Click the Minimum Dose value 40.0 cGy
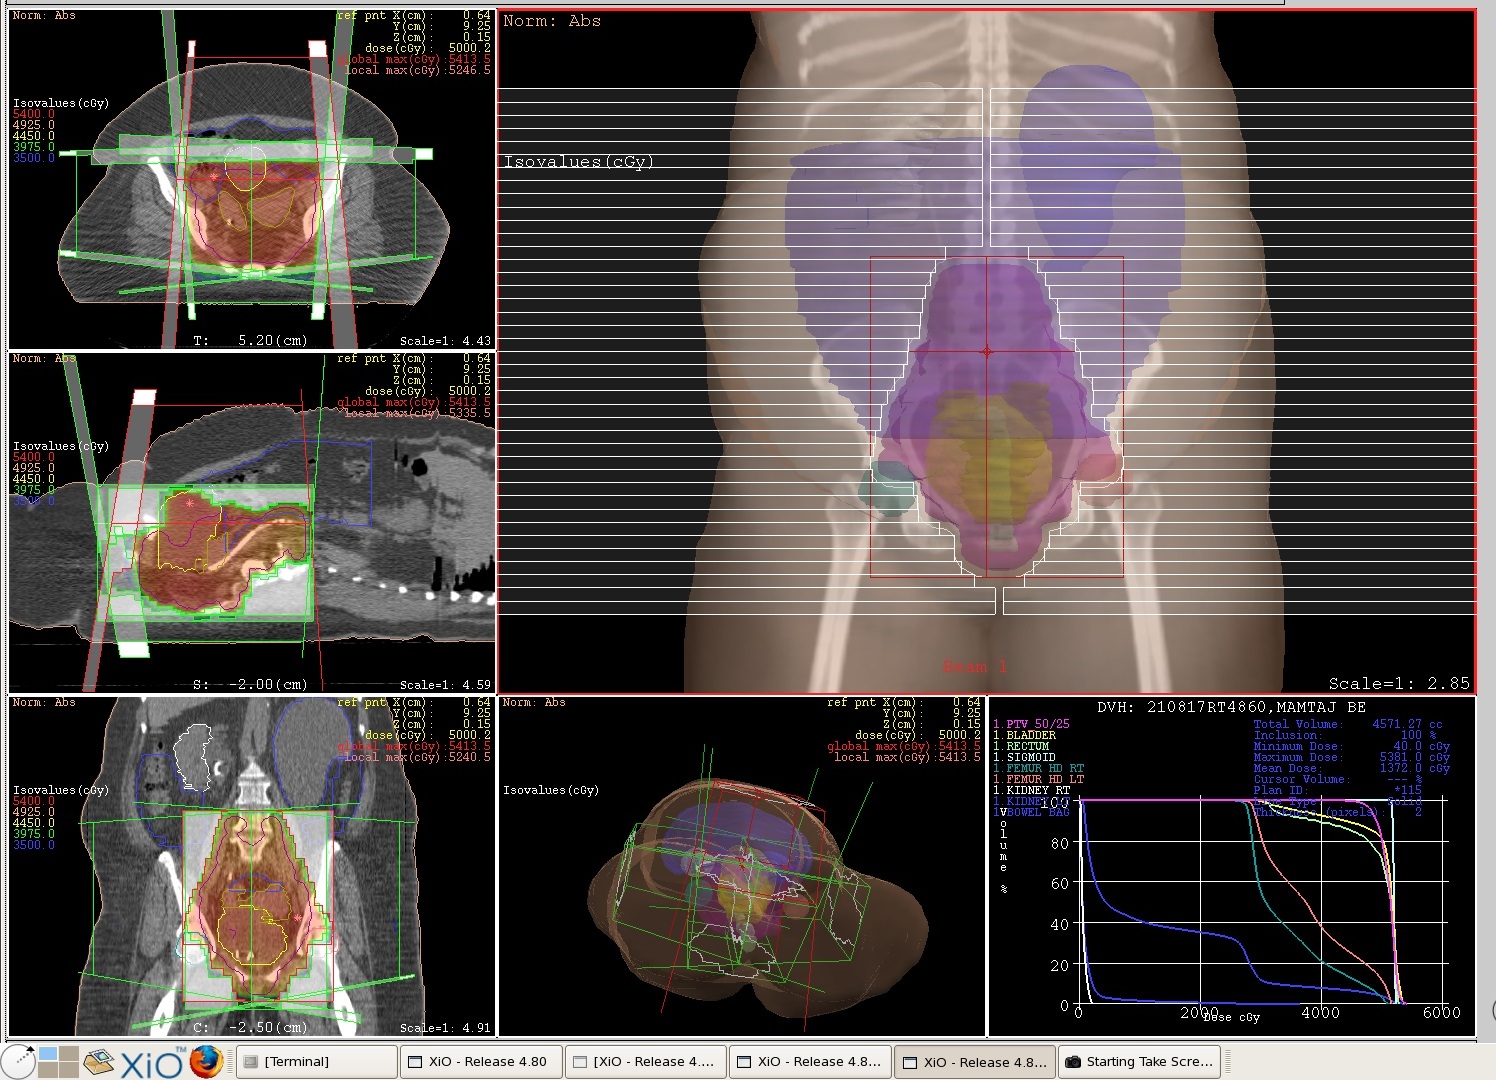Screen dimensions: 1496x1080 click(x=1422, y=746)
